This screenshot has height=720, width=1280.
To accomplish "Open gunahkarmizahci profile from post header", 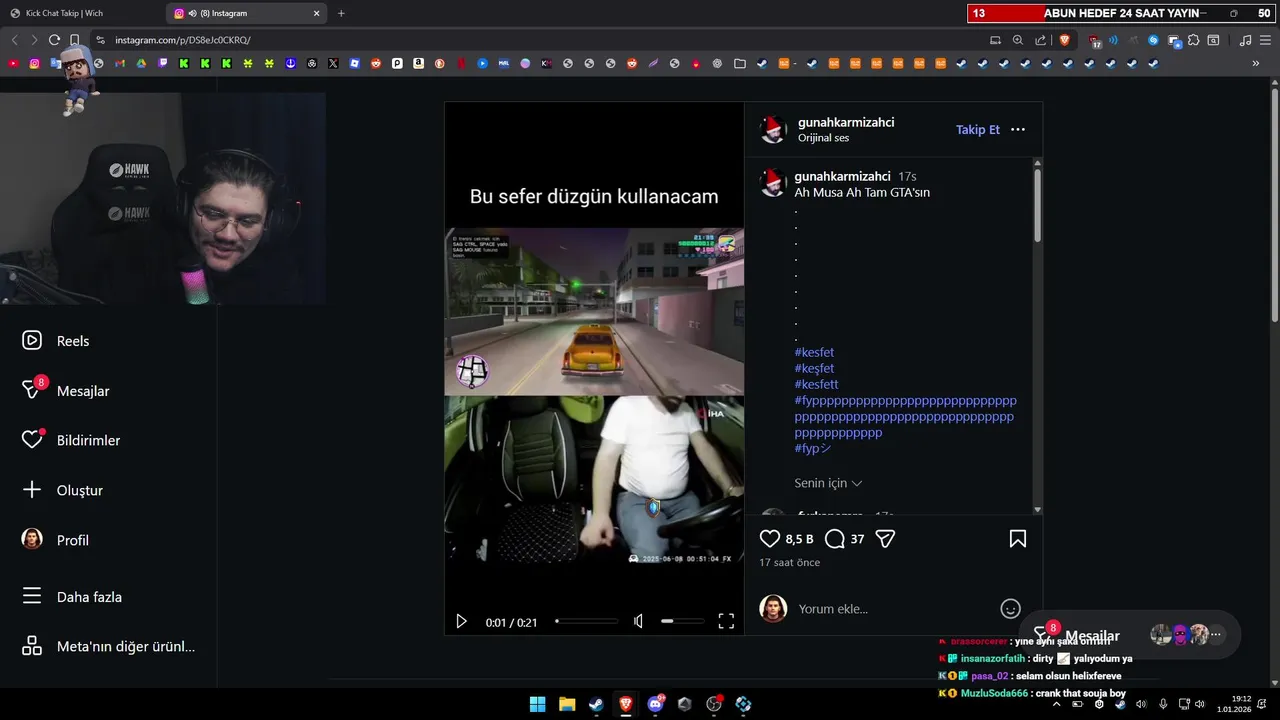I will pos(846,122).
